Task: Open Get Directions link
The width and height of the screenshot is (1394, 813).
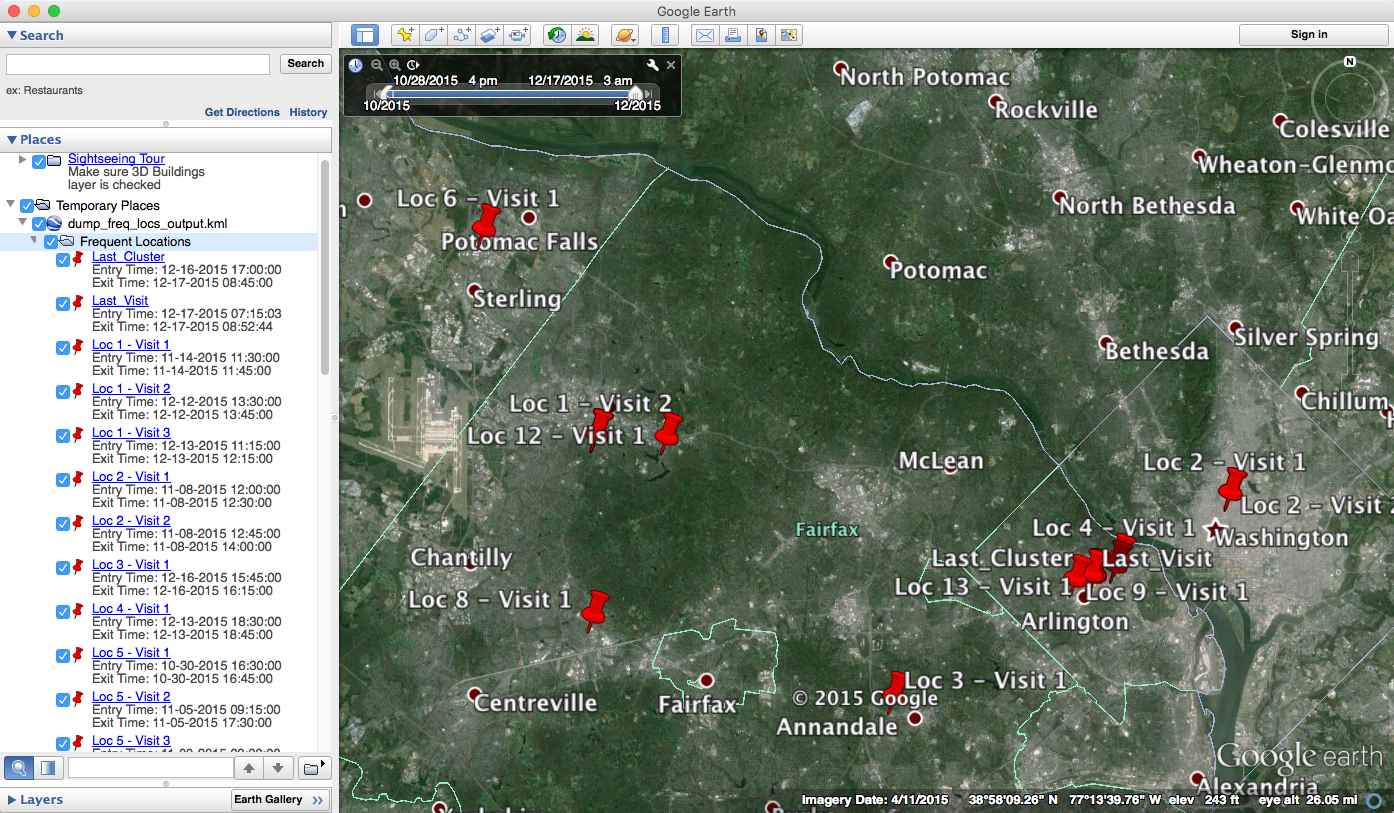Action: point(242,112)
